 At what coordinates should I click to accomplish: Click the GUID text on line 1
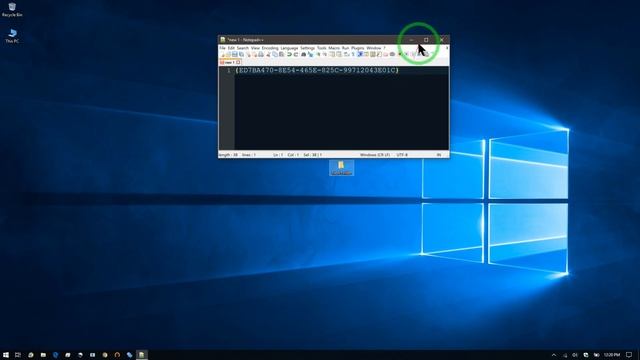(317, 70)
